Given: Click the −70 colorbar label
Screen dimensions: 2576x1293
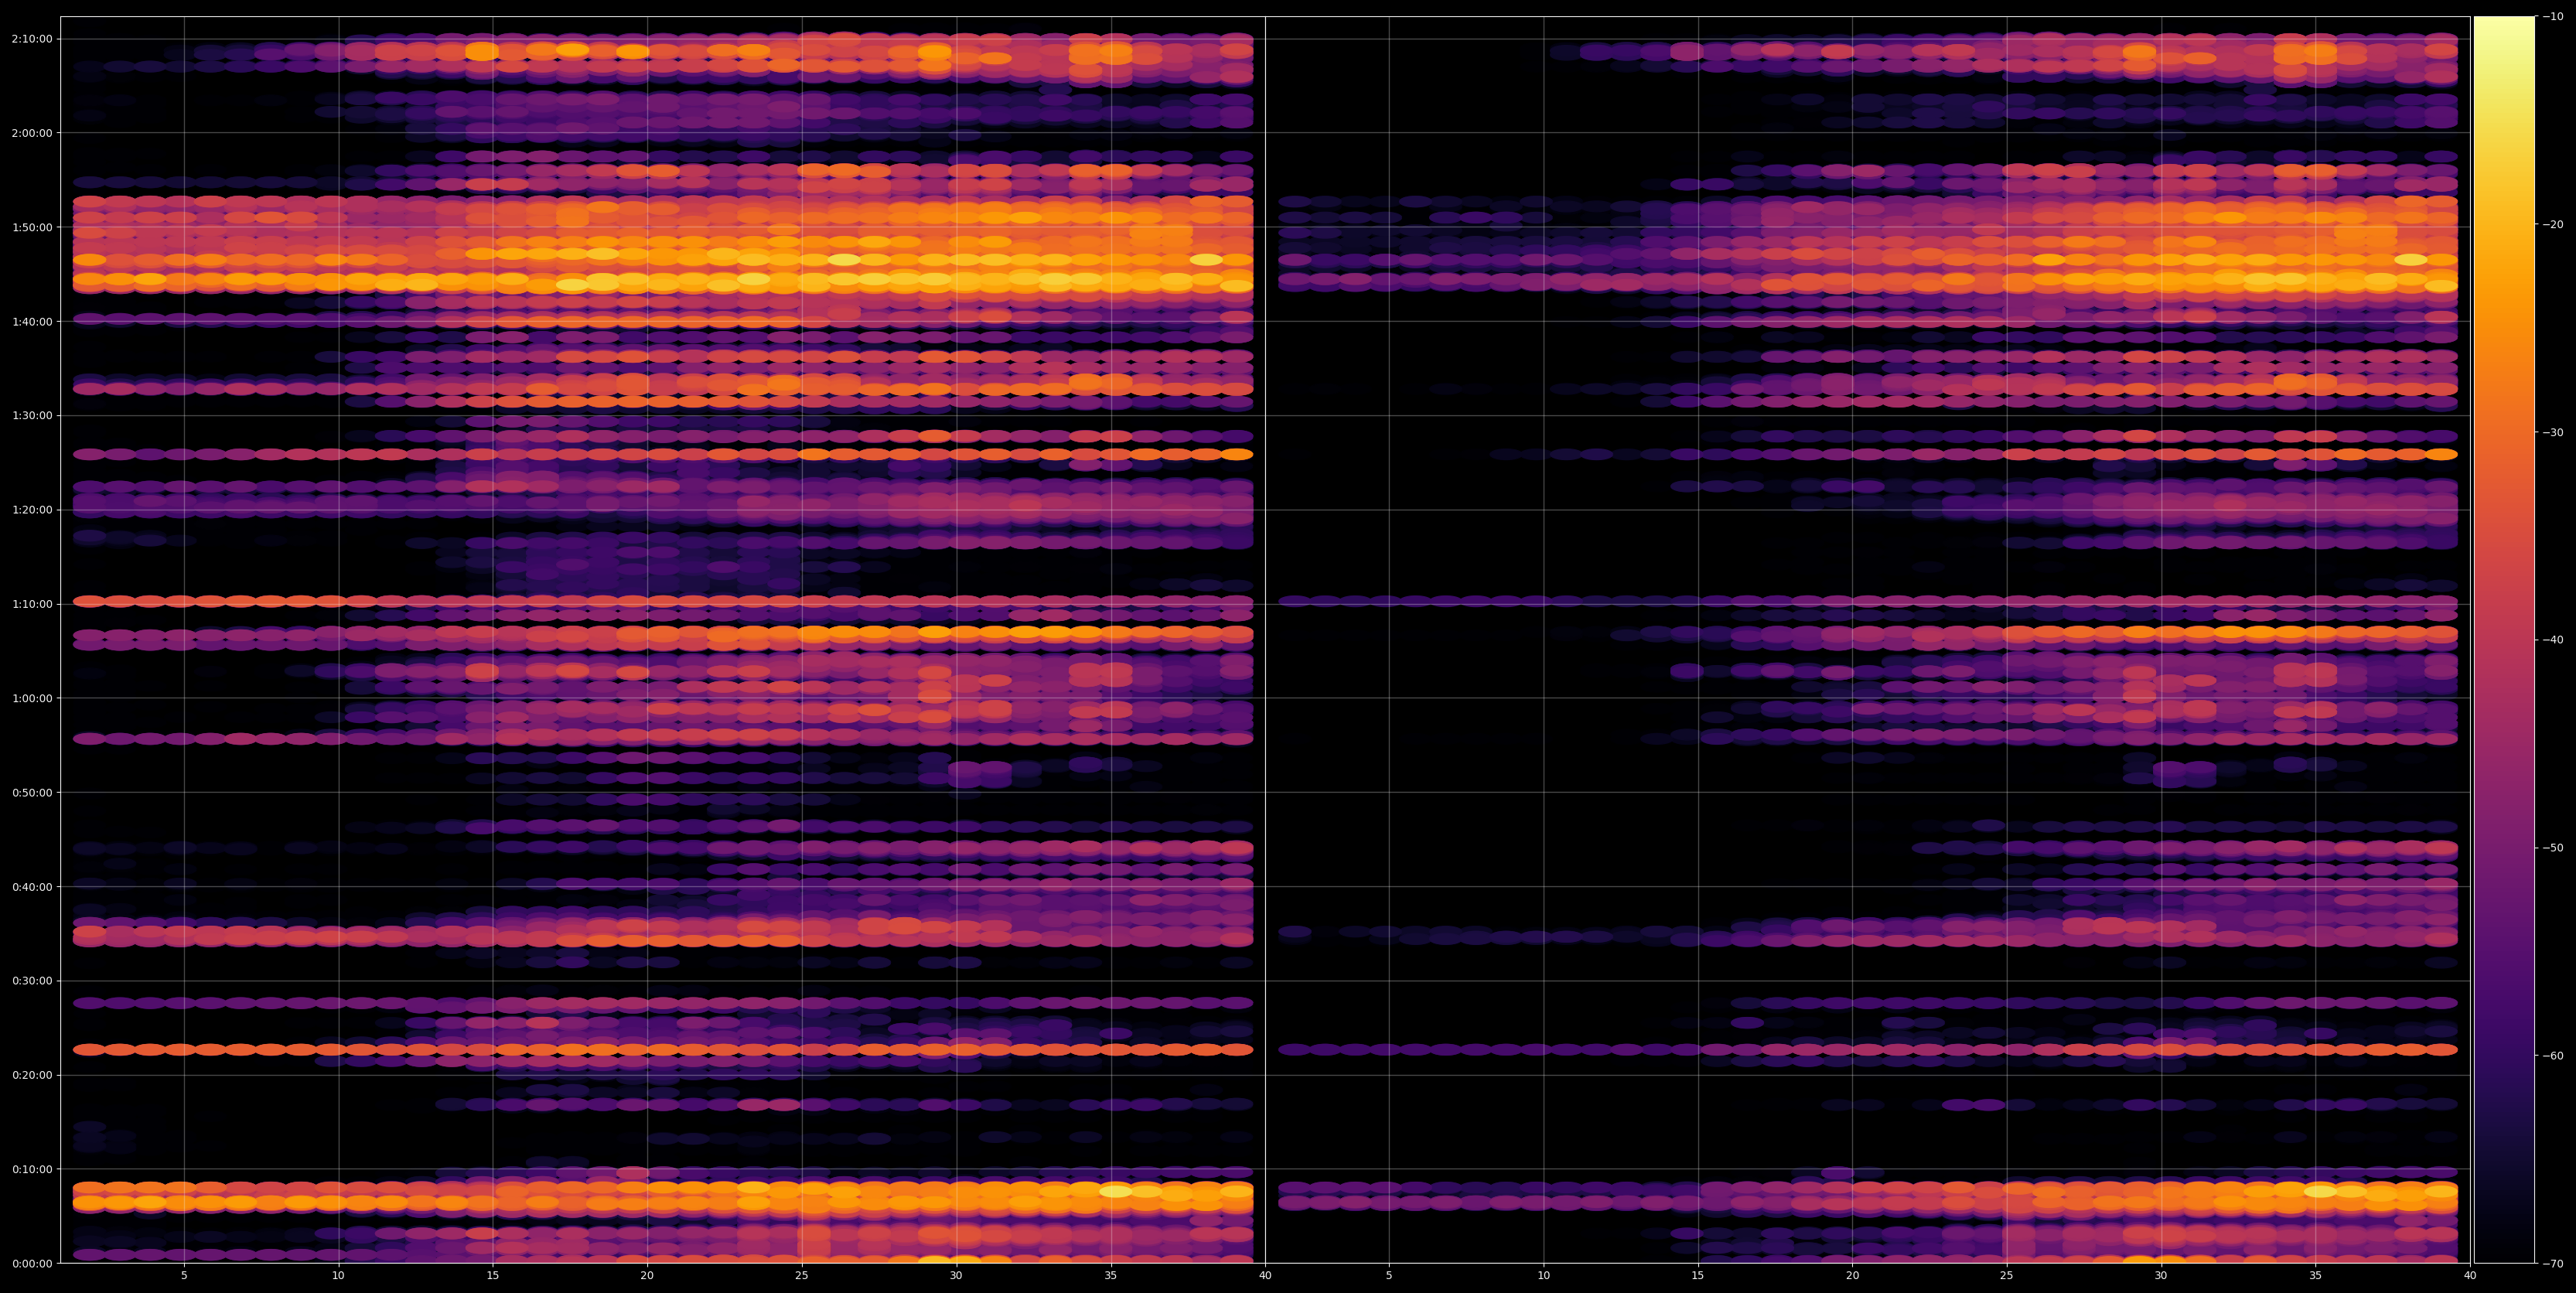Looking at the screenshot, I should tap(2553, 1264).
